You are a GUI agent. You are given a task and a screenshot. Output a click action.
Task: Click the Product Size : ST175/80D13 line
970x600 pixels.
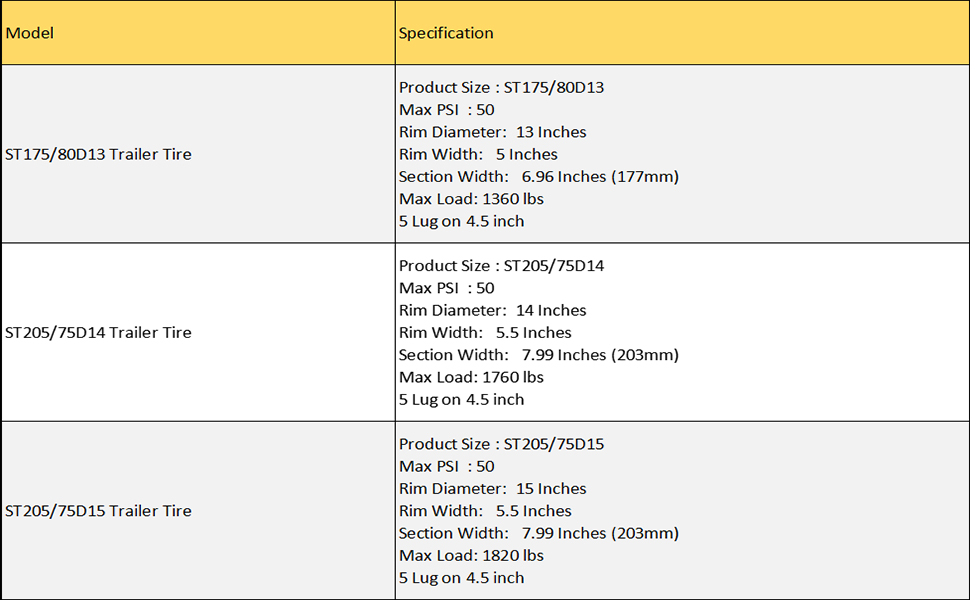click(501, 87)
